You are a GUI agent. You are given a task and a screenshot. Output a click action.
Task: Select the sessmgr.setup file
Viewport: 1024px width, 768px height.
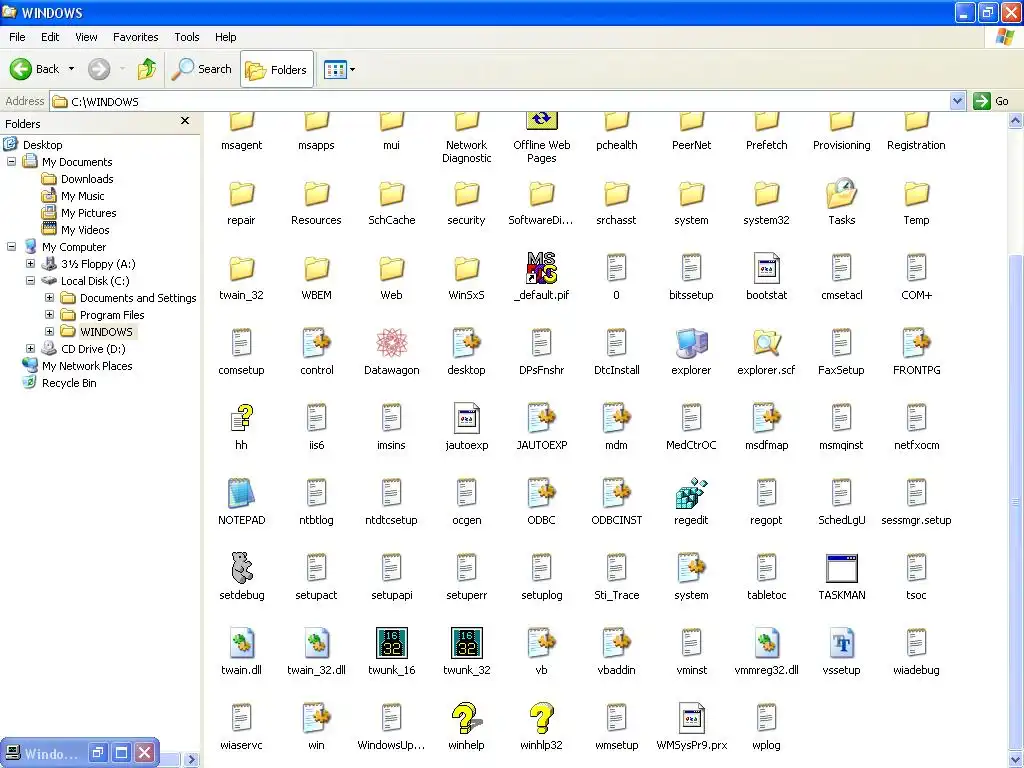tap(916, 501)
